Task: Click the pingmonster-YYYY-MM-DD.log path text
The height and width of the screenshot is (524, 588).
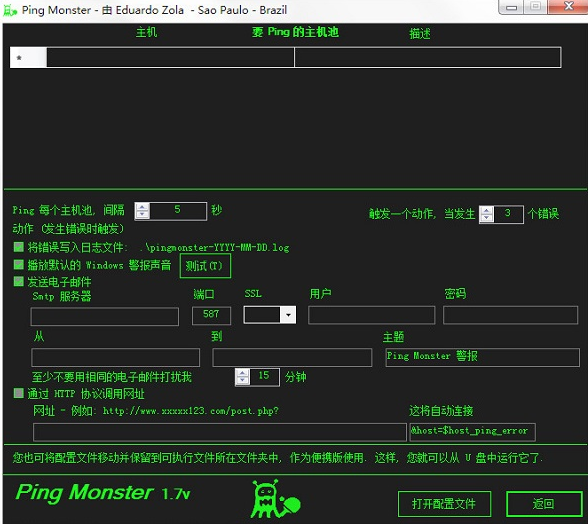Action: (214, 248)
